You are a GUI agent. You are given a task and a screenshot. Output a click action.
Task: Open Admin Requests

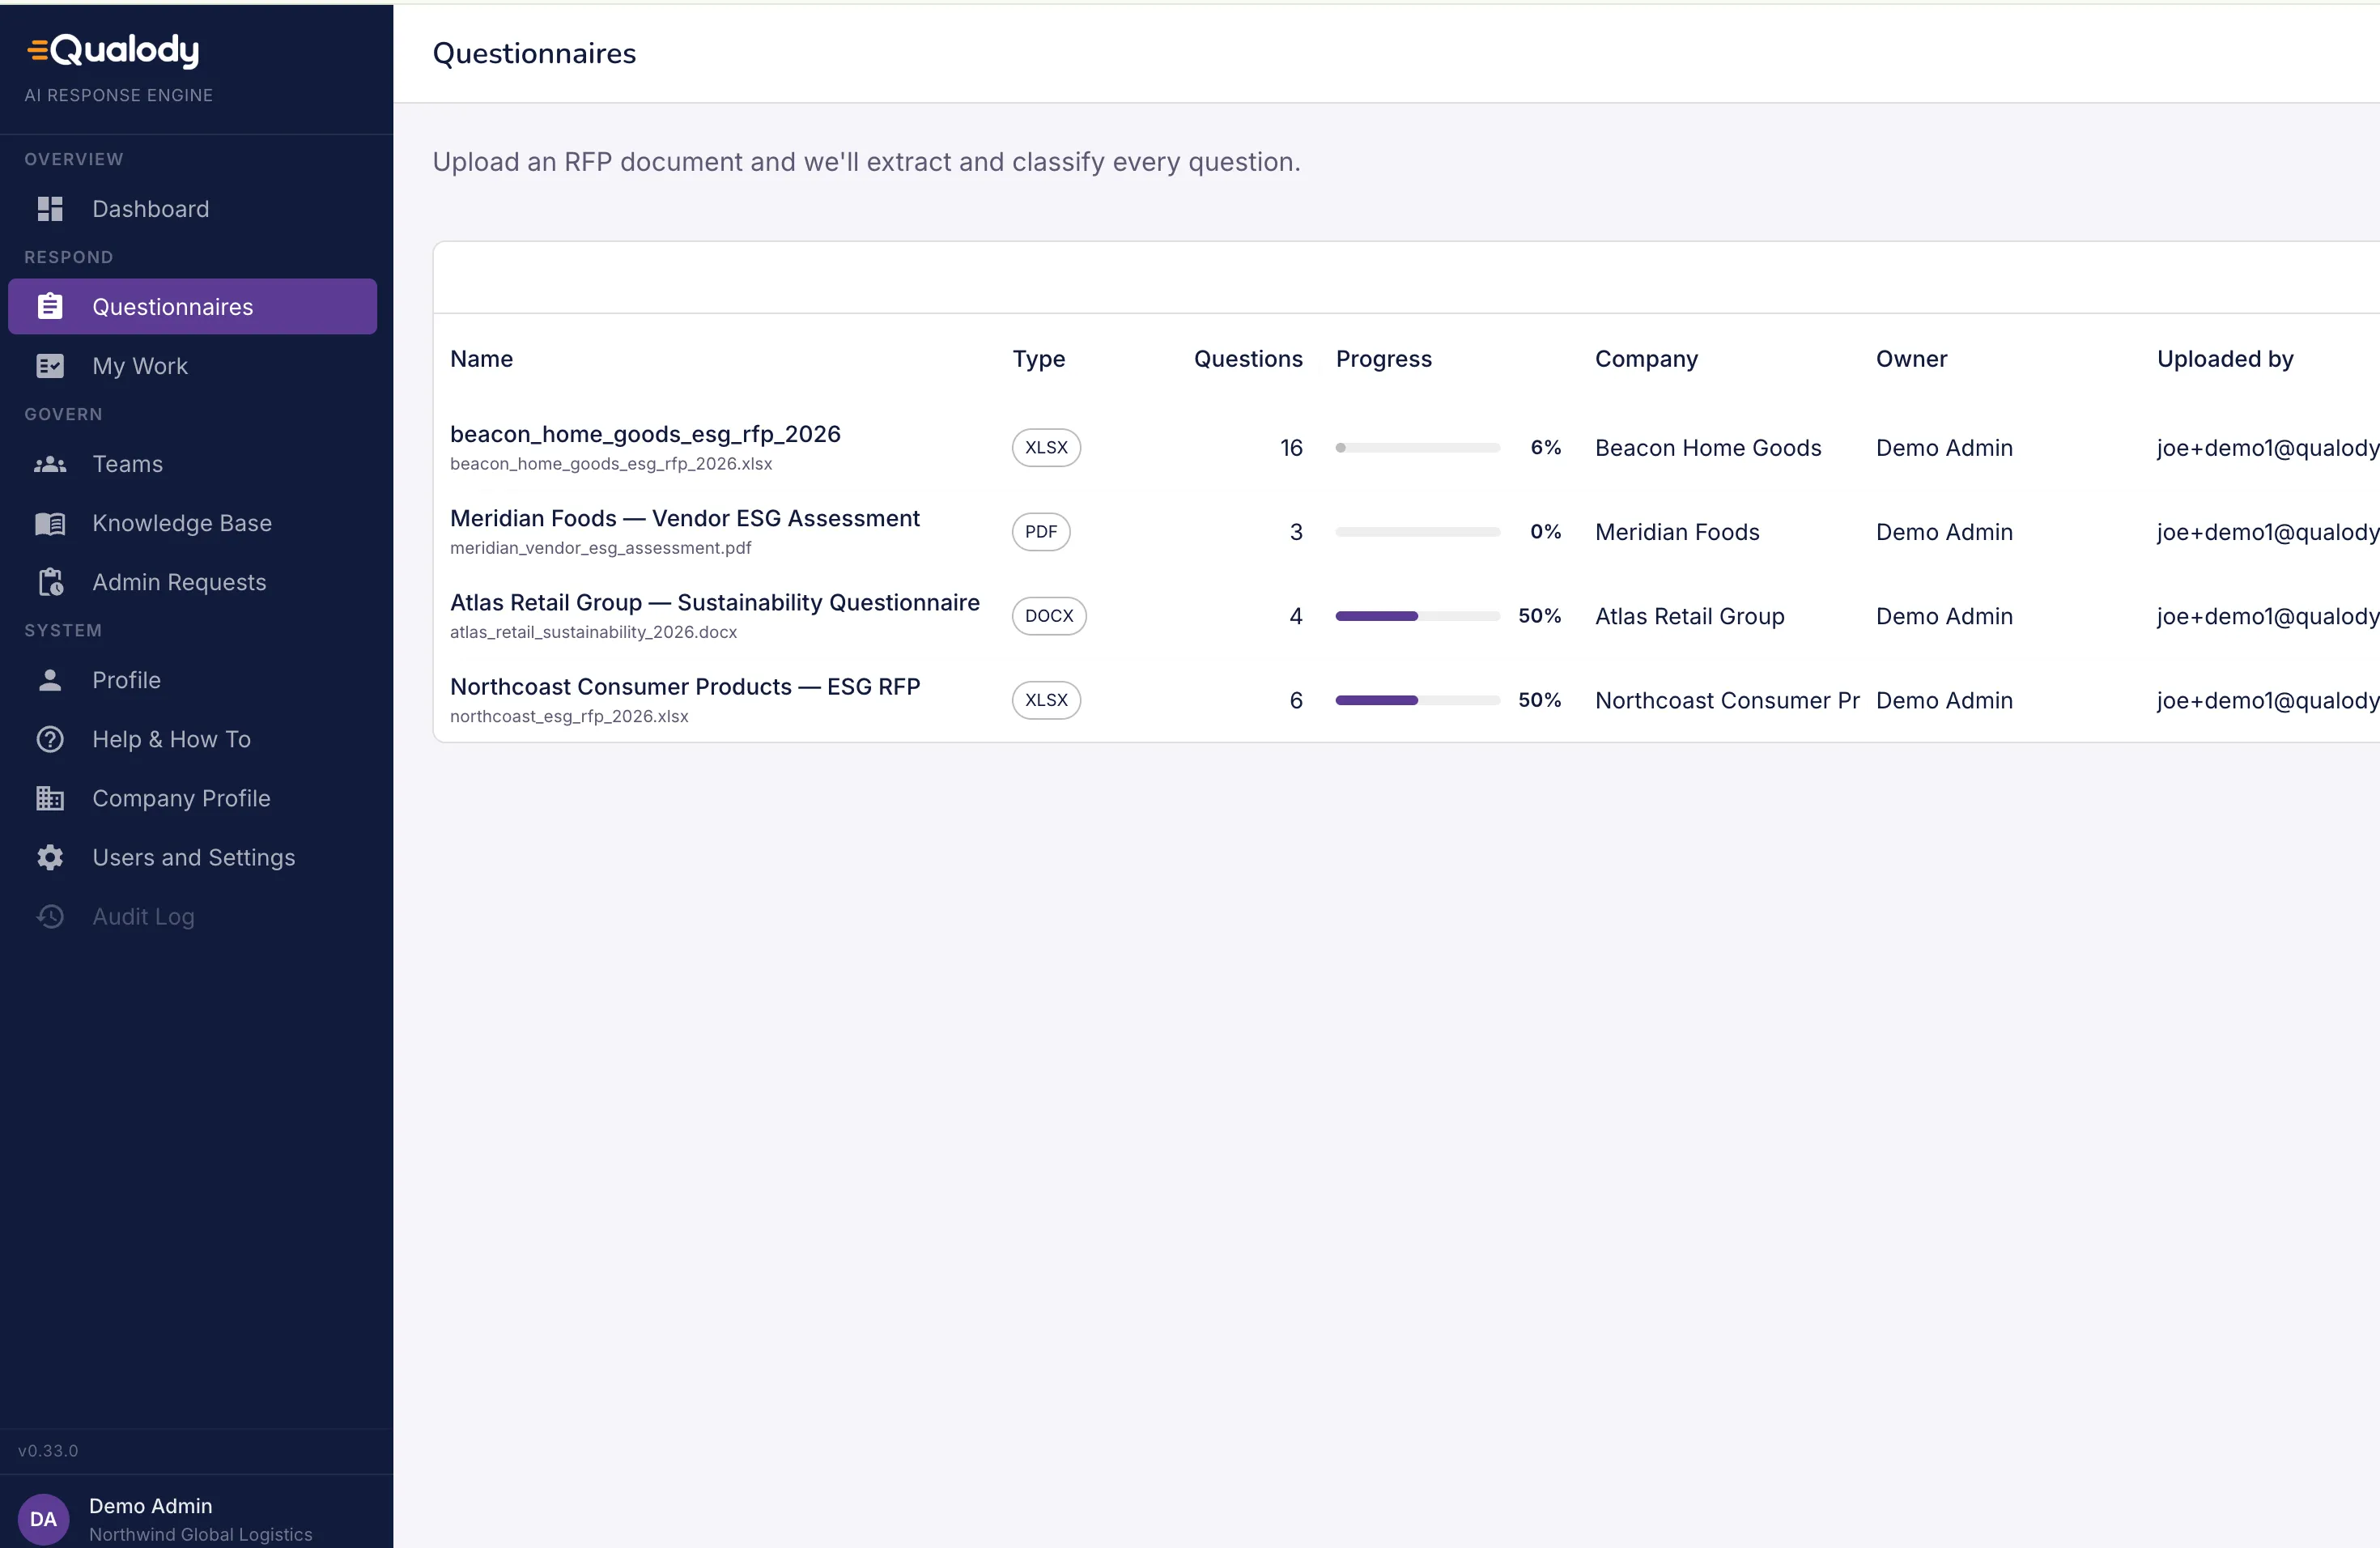pyautogui.click(x=192, y=582)
